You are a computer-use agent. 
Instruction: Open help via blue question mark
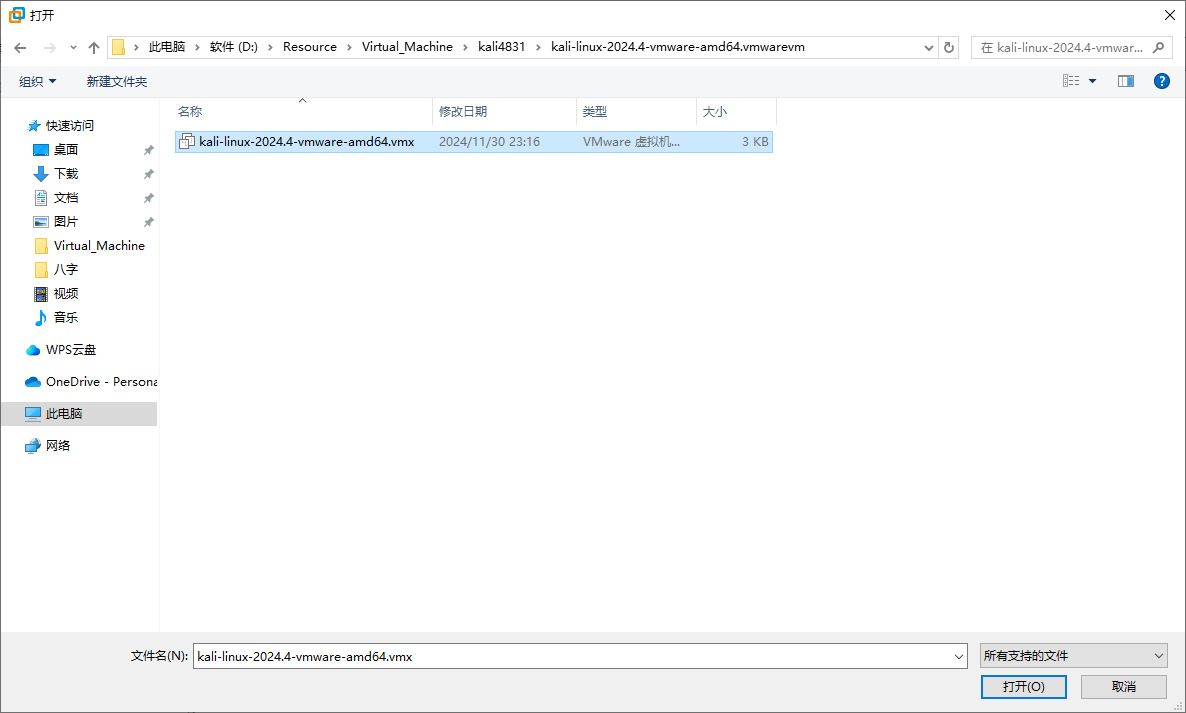[1162, 81]
